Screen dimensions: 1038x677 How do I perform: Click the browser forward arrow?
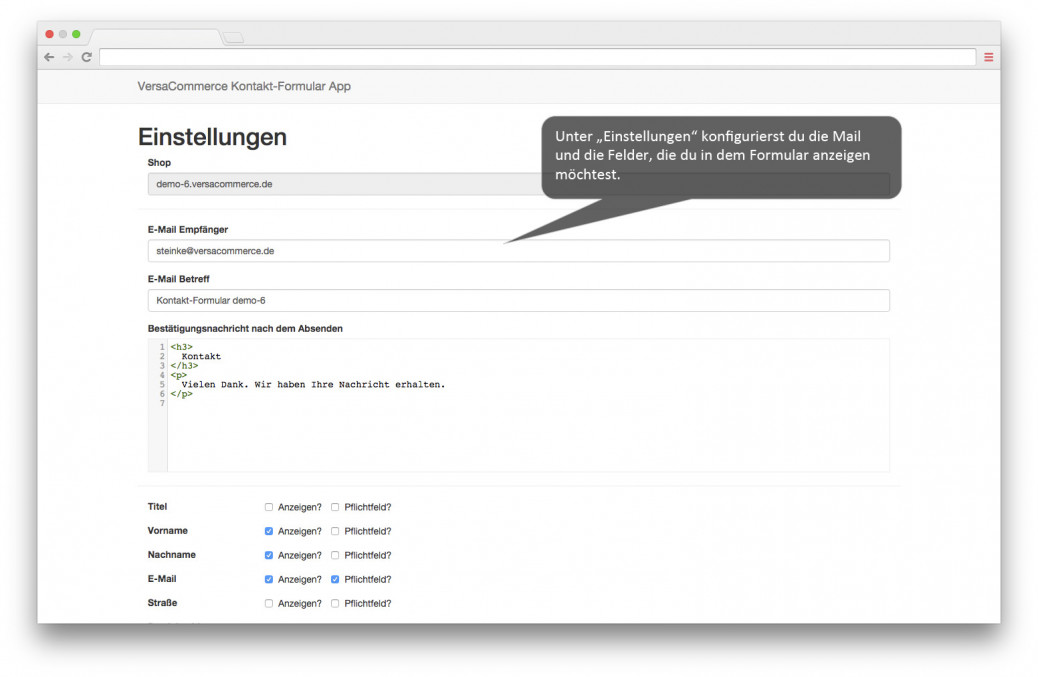pyautogui.click(x=68, y=57)
